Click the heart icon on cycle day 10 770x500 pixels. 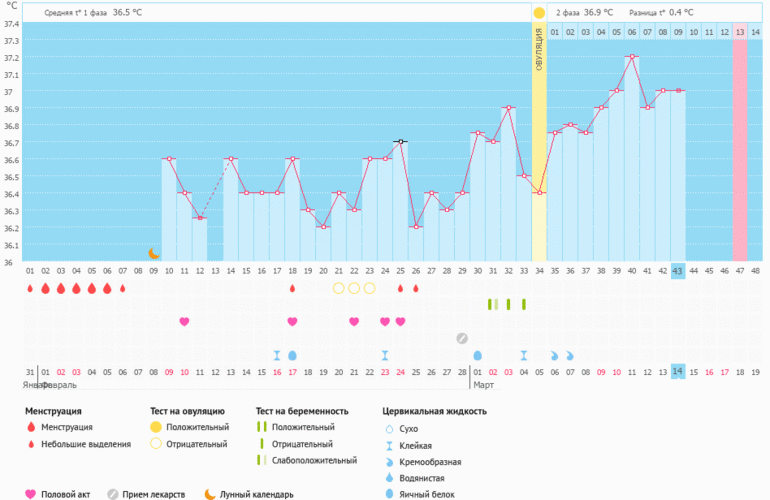[x=184, y=321]
